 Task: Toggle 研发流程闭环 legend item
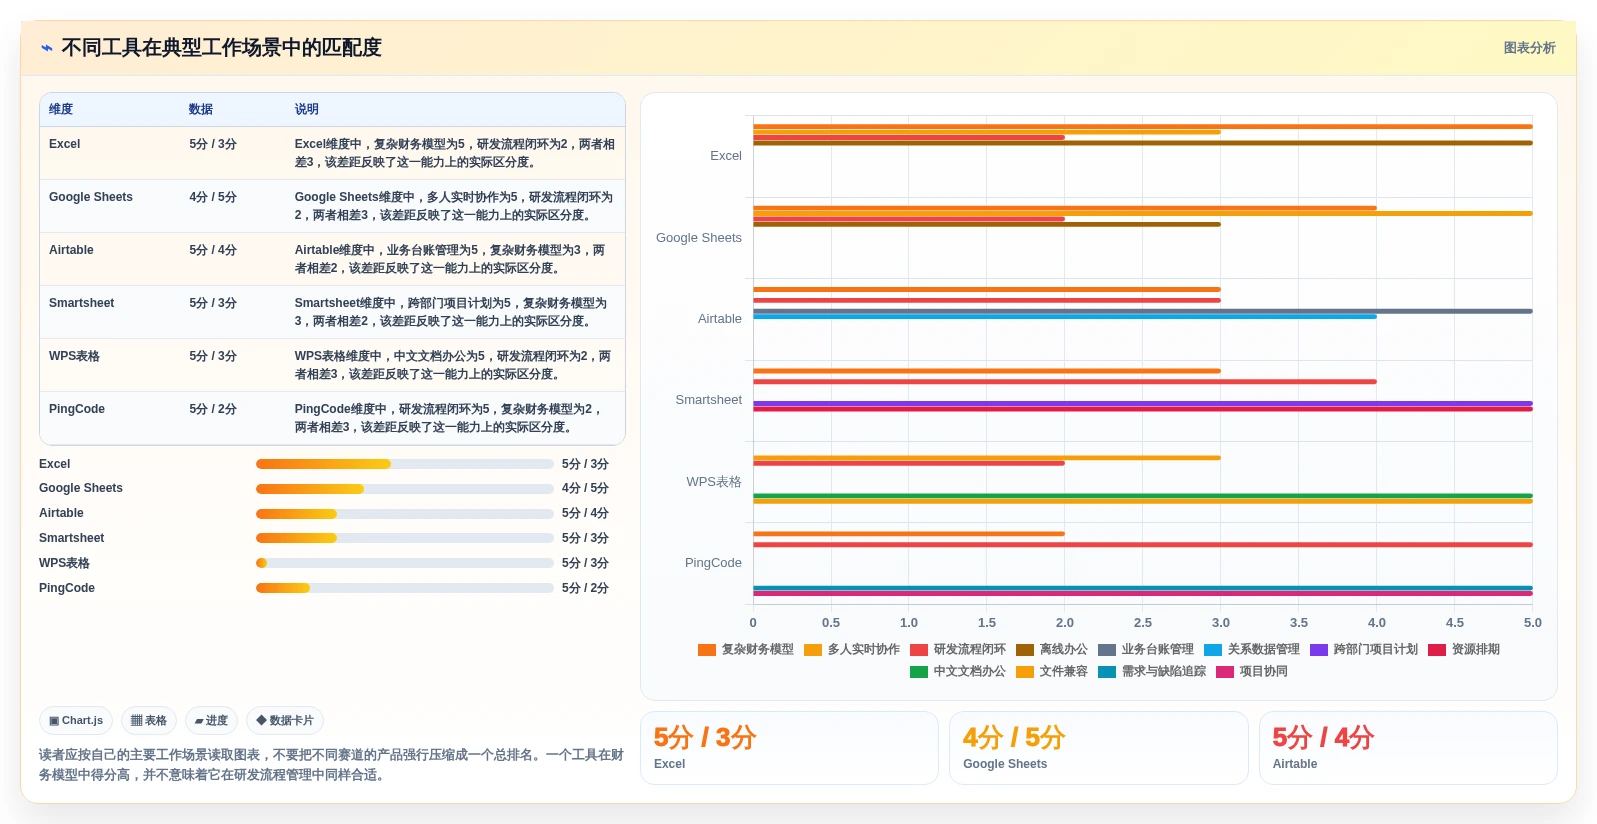(958, 650)
